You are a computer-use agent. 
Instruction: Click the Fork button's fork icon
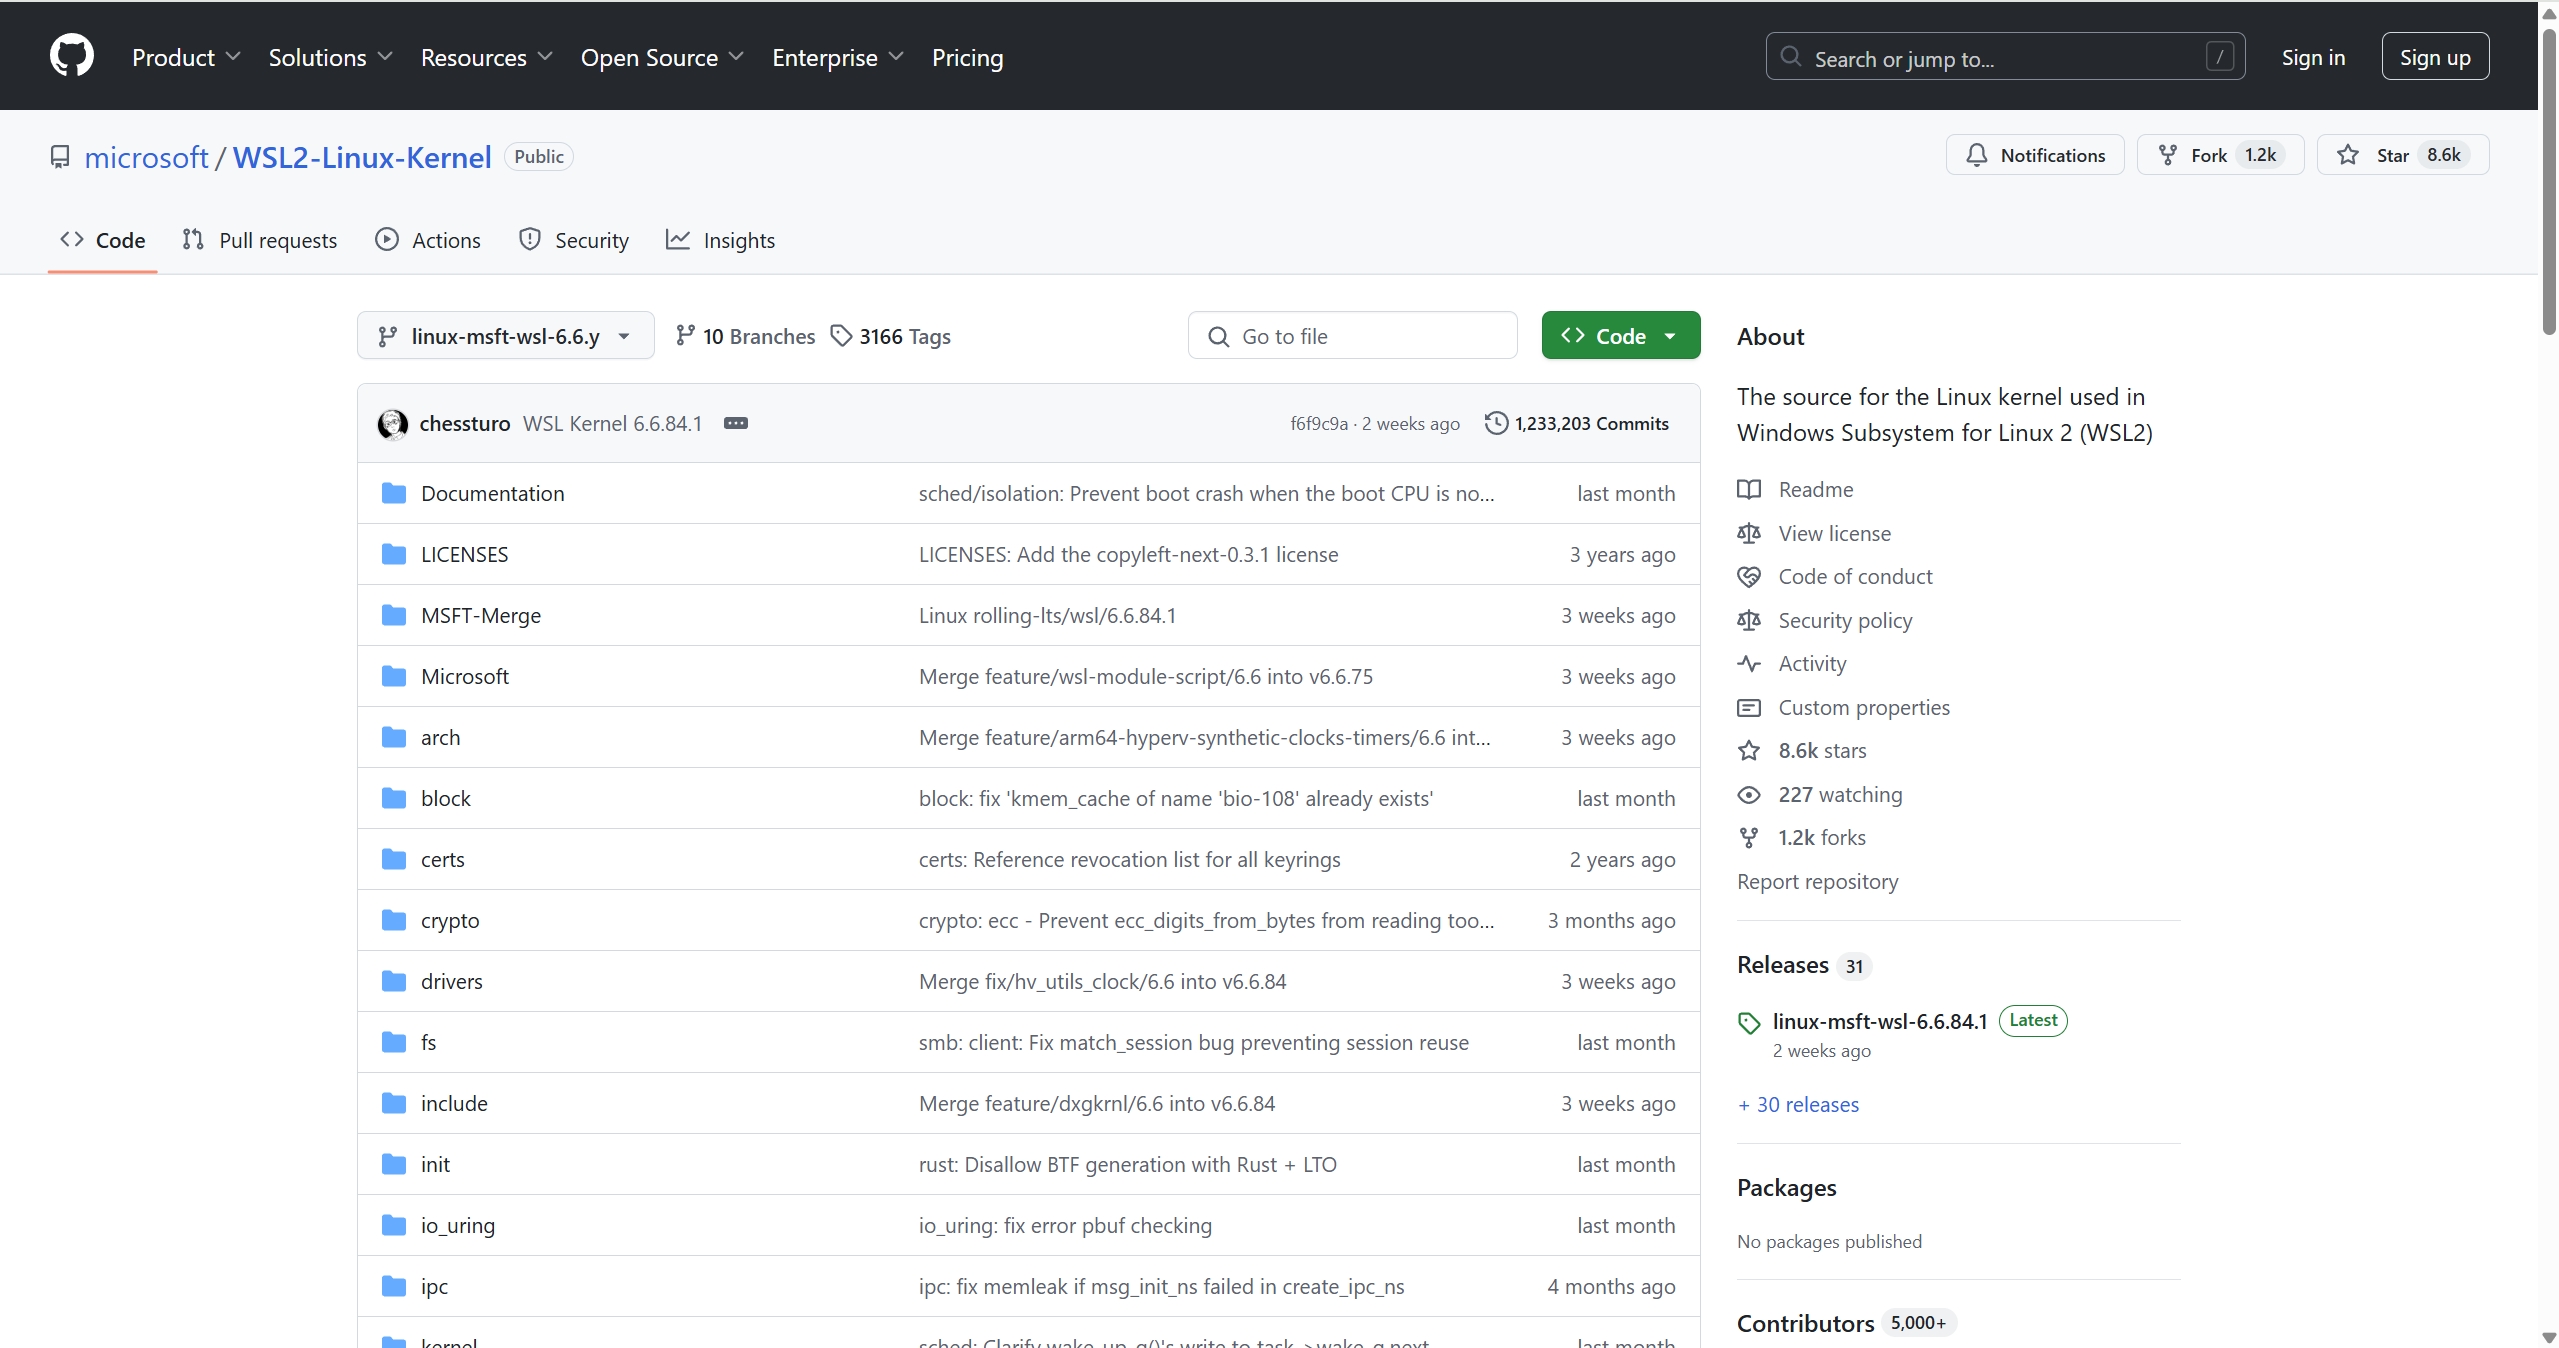2167,155
